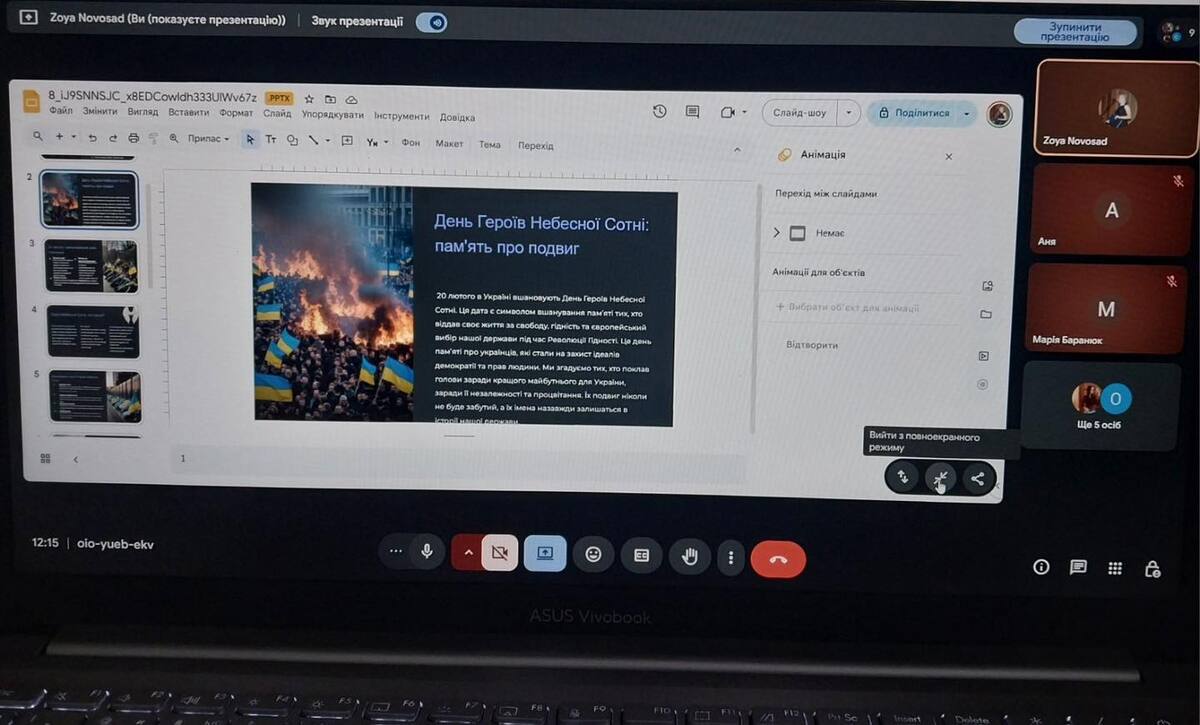
Task: Open the meeting chat panel
Action: (1078, 567)
